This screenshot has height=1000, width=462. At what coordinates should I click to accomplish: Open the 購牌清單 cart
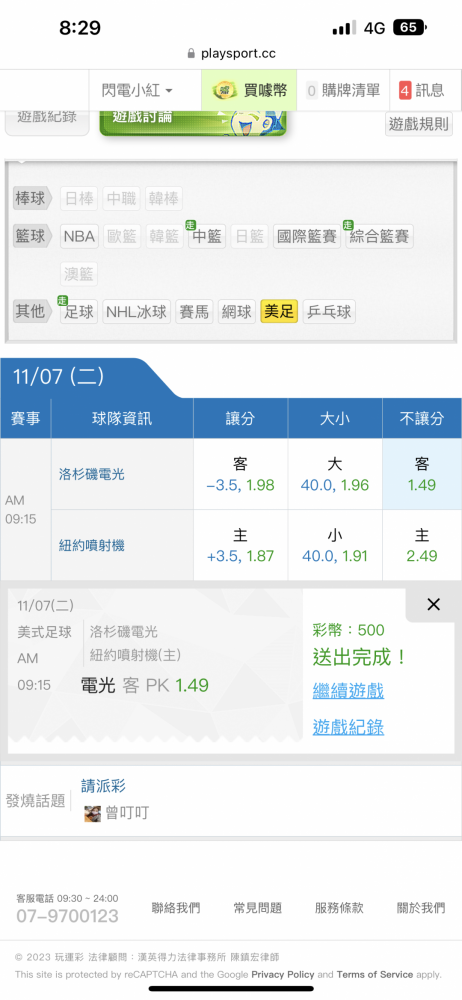pyautogui.click(x=343, y=91)
